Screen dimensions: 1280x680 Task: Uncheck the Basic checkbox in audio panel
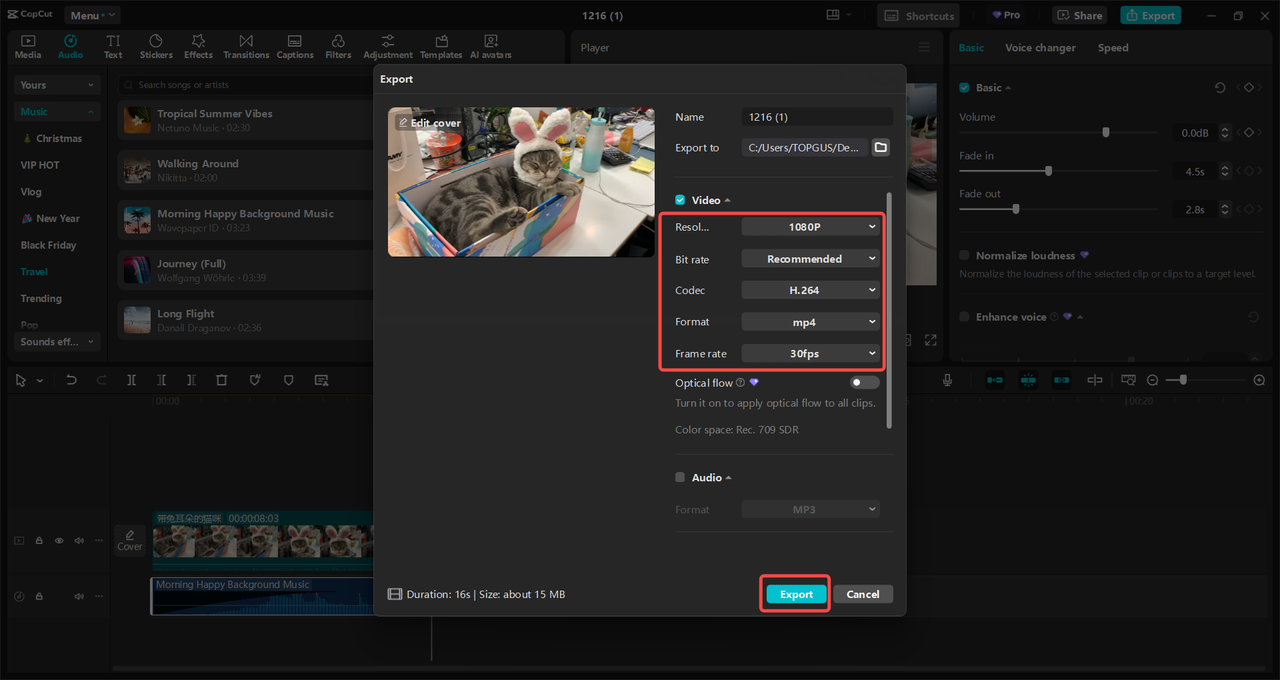[965, 88]
